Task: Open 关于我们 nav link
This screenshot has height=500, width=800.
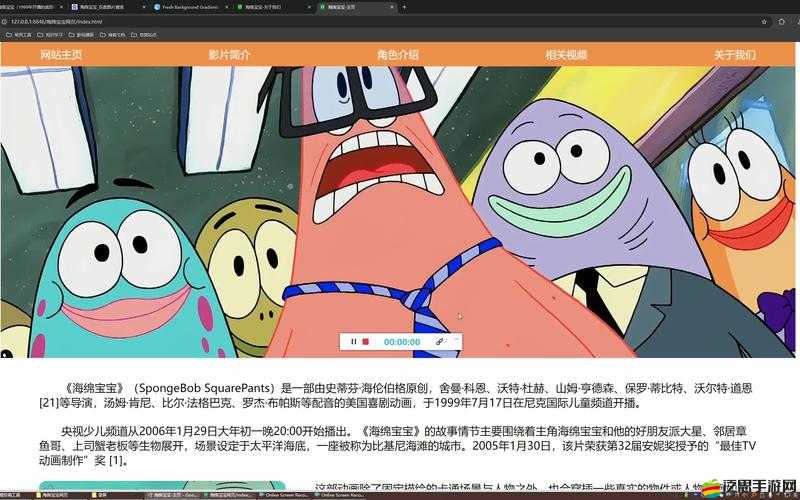Action: (x=734, y=55)
